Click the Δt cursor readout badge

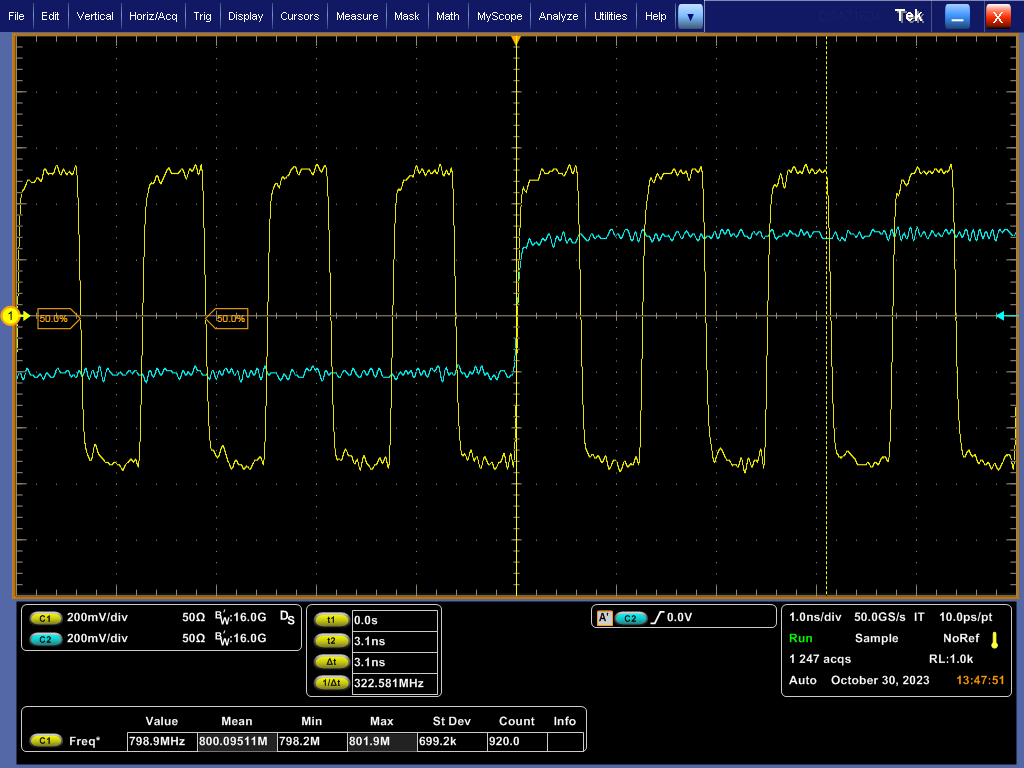(x=331, y=662)
